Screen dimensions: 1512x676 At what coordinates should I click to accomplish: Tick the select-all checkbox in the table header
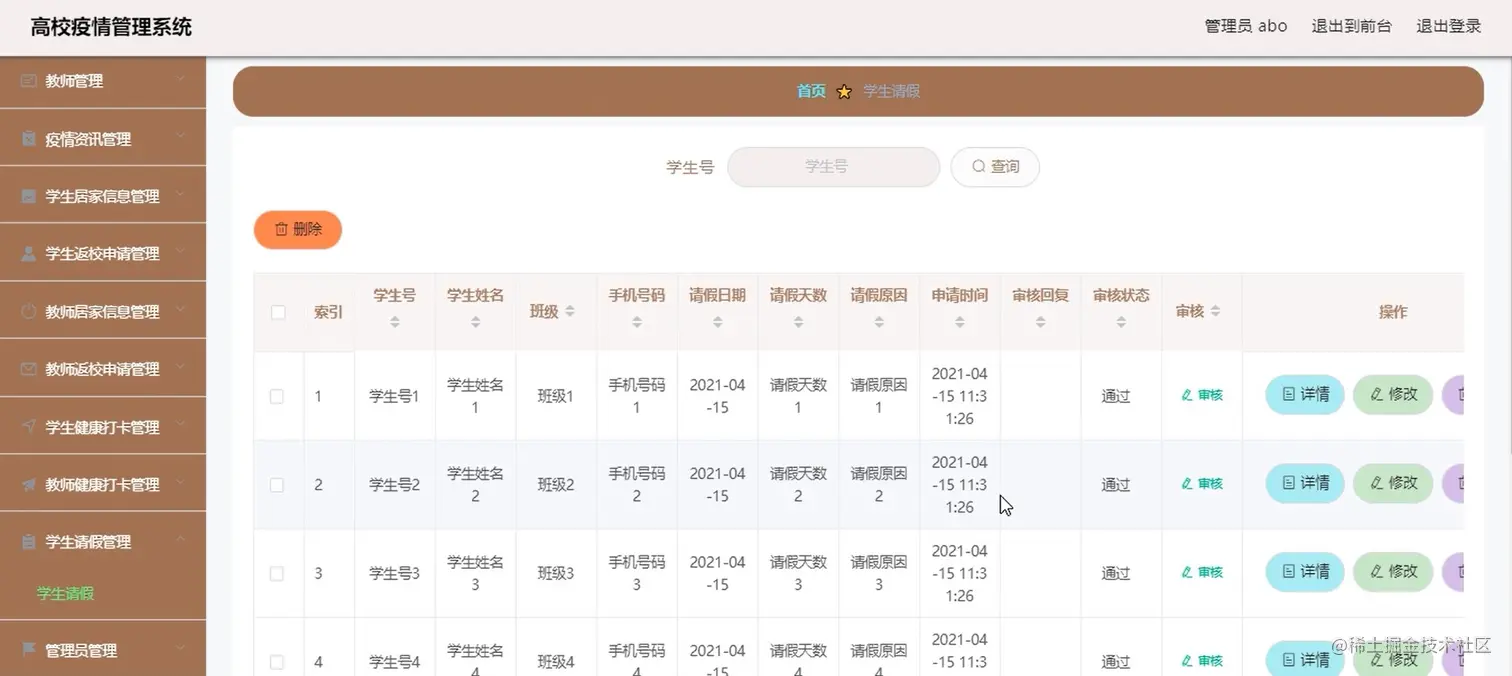click(278, 312)
